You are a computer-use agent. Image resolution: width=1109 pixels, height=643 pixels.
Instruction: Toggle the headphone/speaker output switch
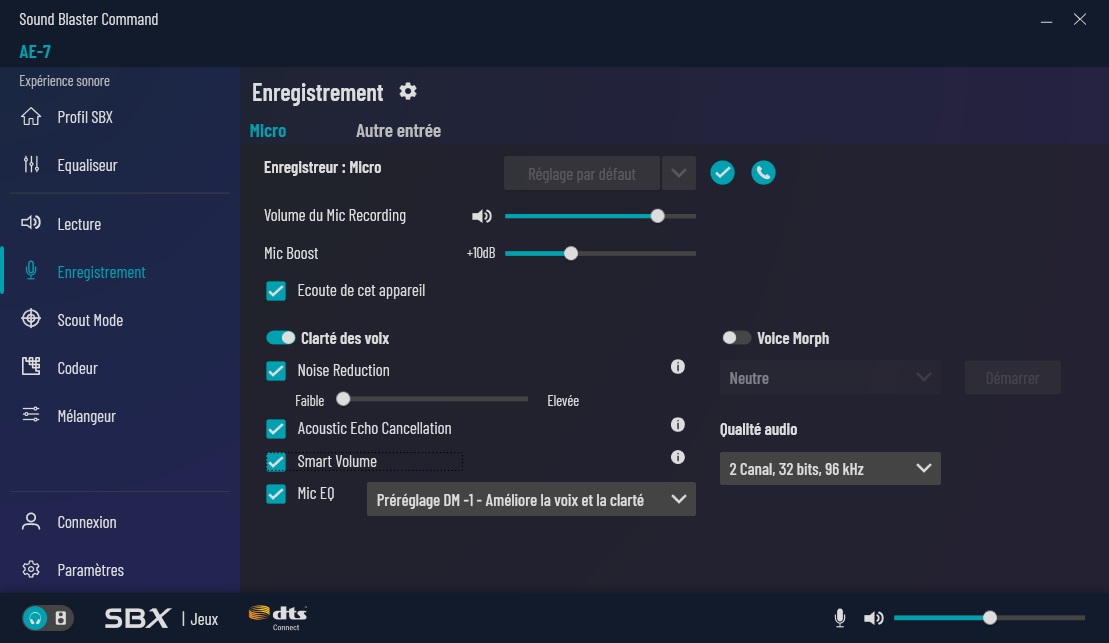point(47,618)
